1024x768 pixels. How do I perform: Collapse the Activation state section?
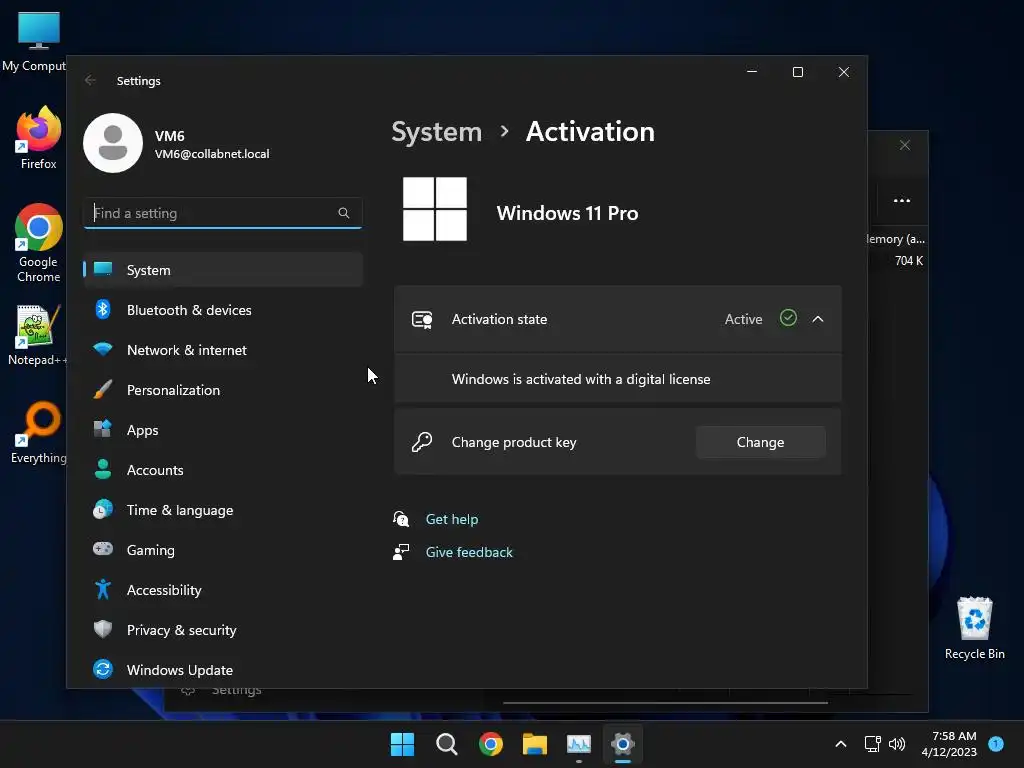(x=818, y=319)
